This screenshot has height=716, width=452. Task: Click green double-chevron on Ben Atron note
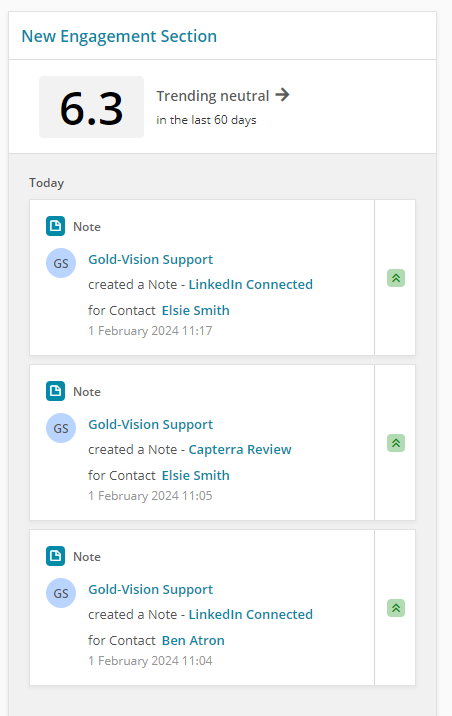click(396, 608)
